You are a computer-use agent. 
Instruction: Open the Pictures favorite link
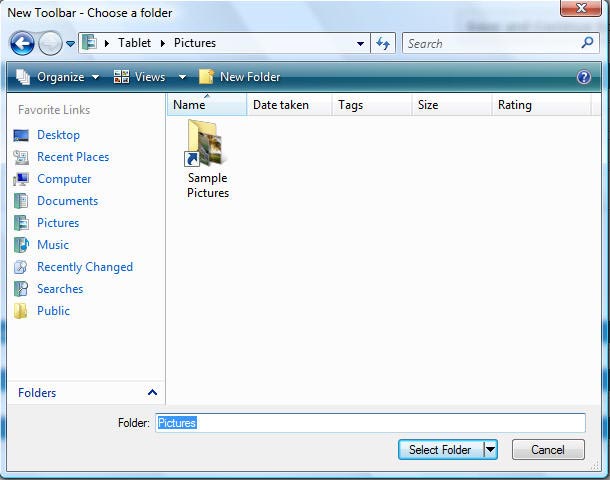point(58,223)
